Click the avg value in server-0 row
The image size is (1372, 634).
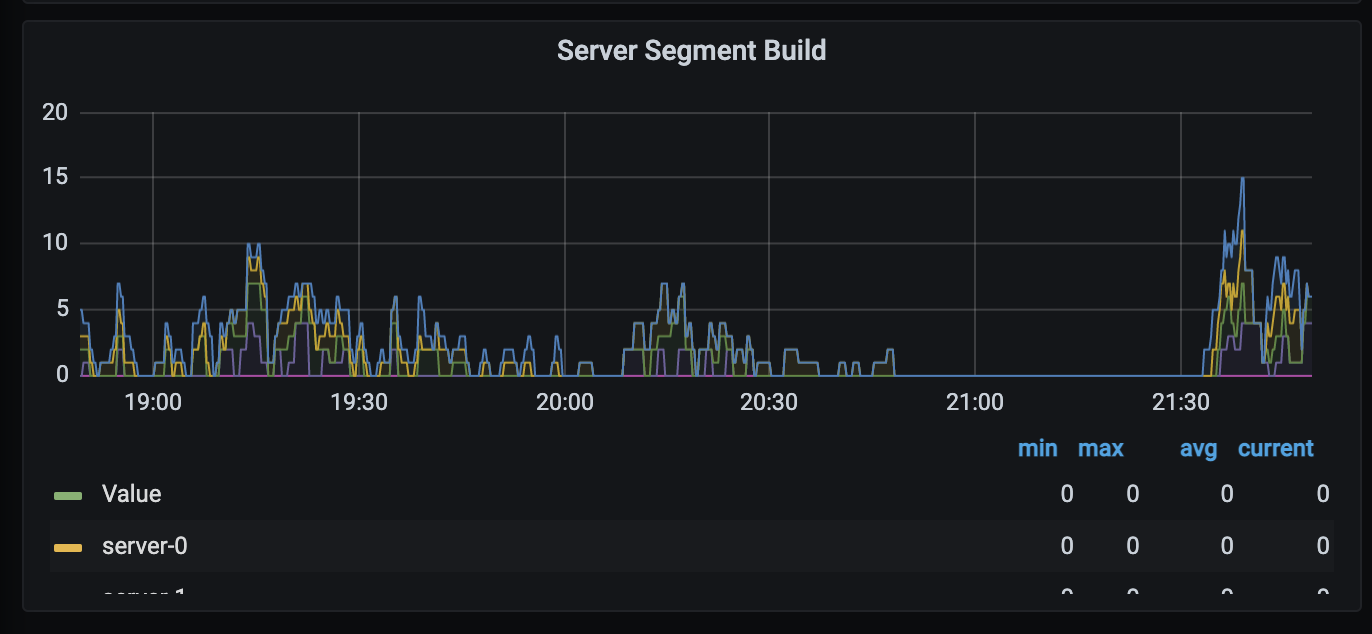(x=1227, y=546)
